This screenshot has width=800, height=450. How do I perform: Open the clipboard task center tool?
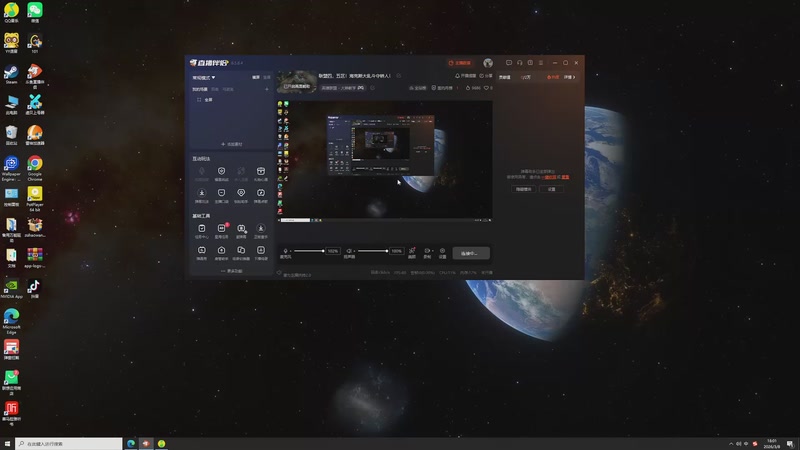[x=202, y=229]
